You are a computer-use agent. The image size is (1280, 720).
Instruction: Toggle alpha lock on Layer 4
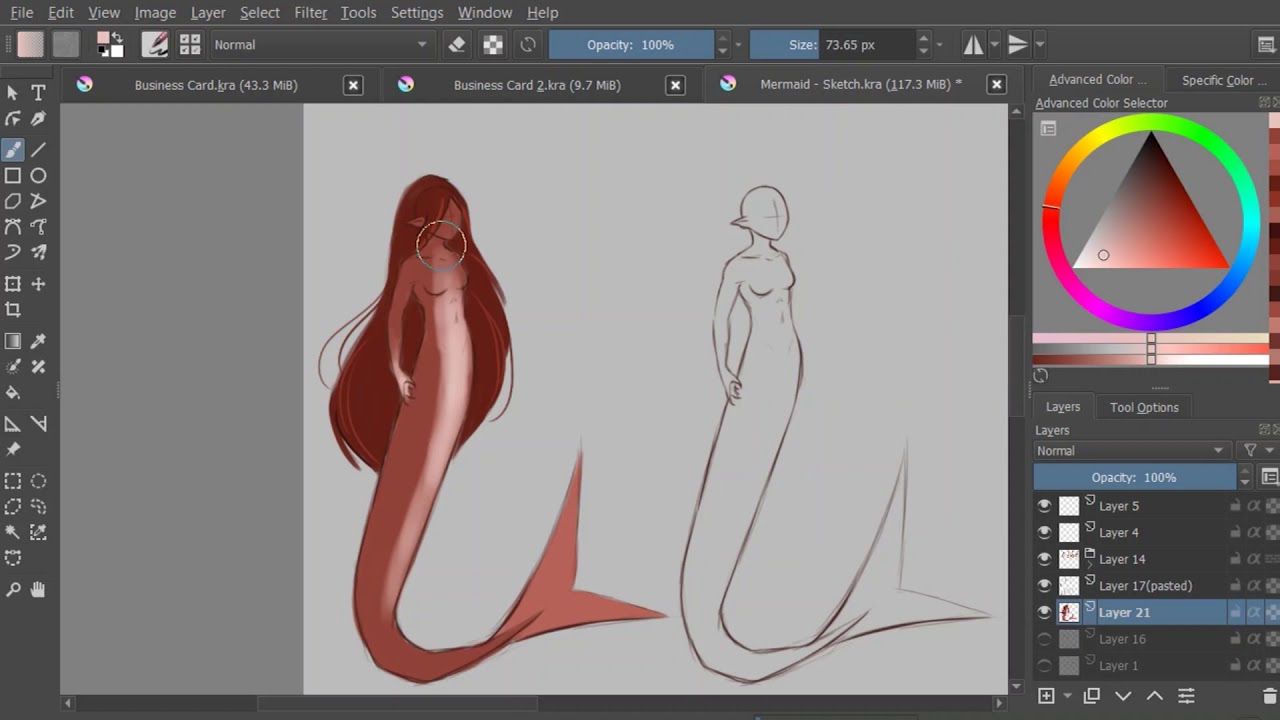(1254, 532)
